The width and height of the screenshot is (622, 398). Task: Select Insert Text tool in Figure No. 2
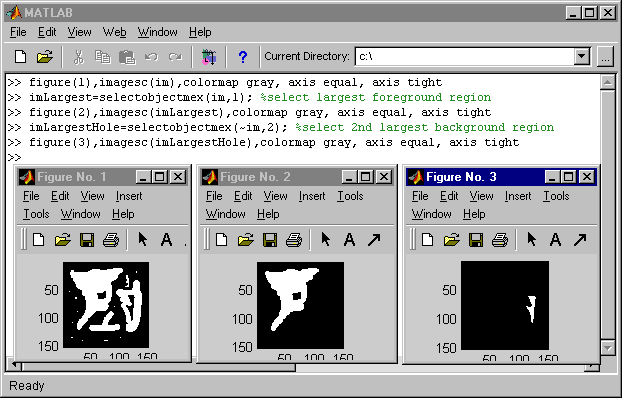(349, 239)
